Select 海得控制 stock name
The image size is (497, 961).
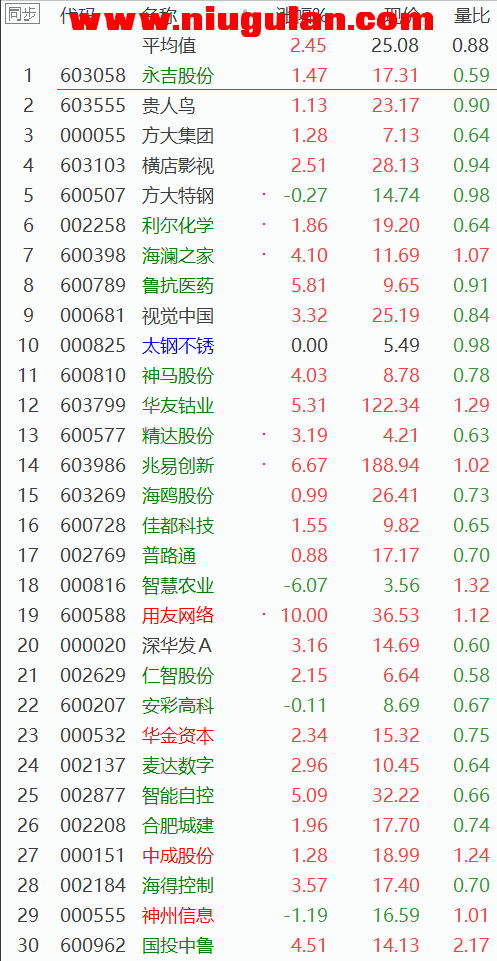coord(178,886)
